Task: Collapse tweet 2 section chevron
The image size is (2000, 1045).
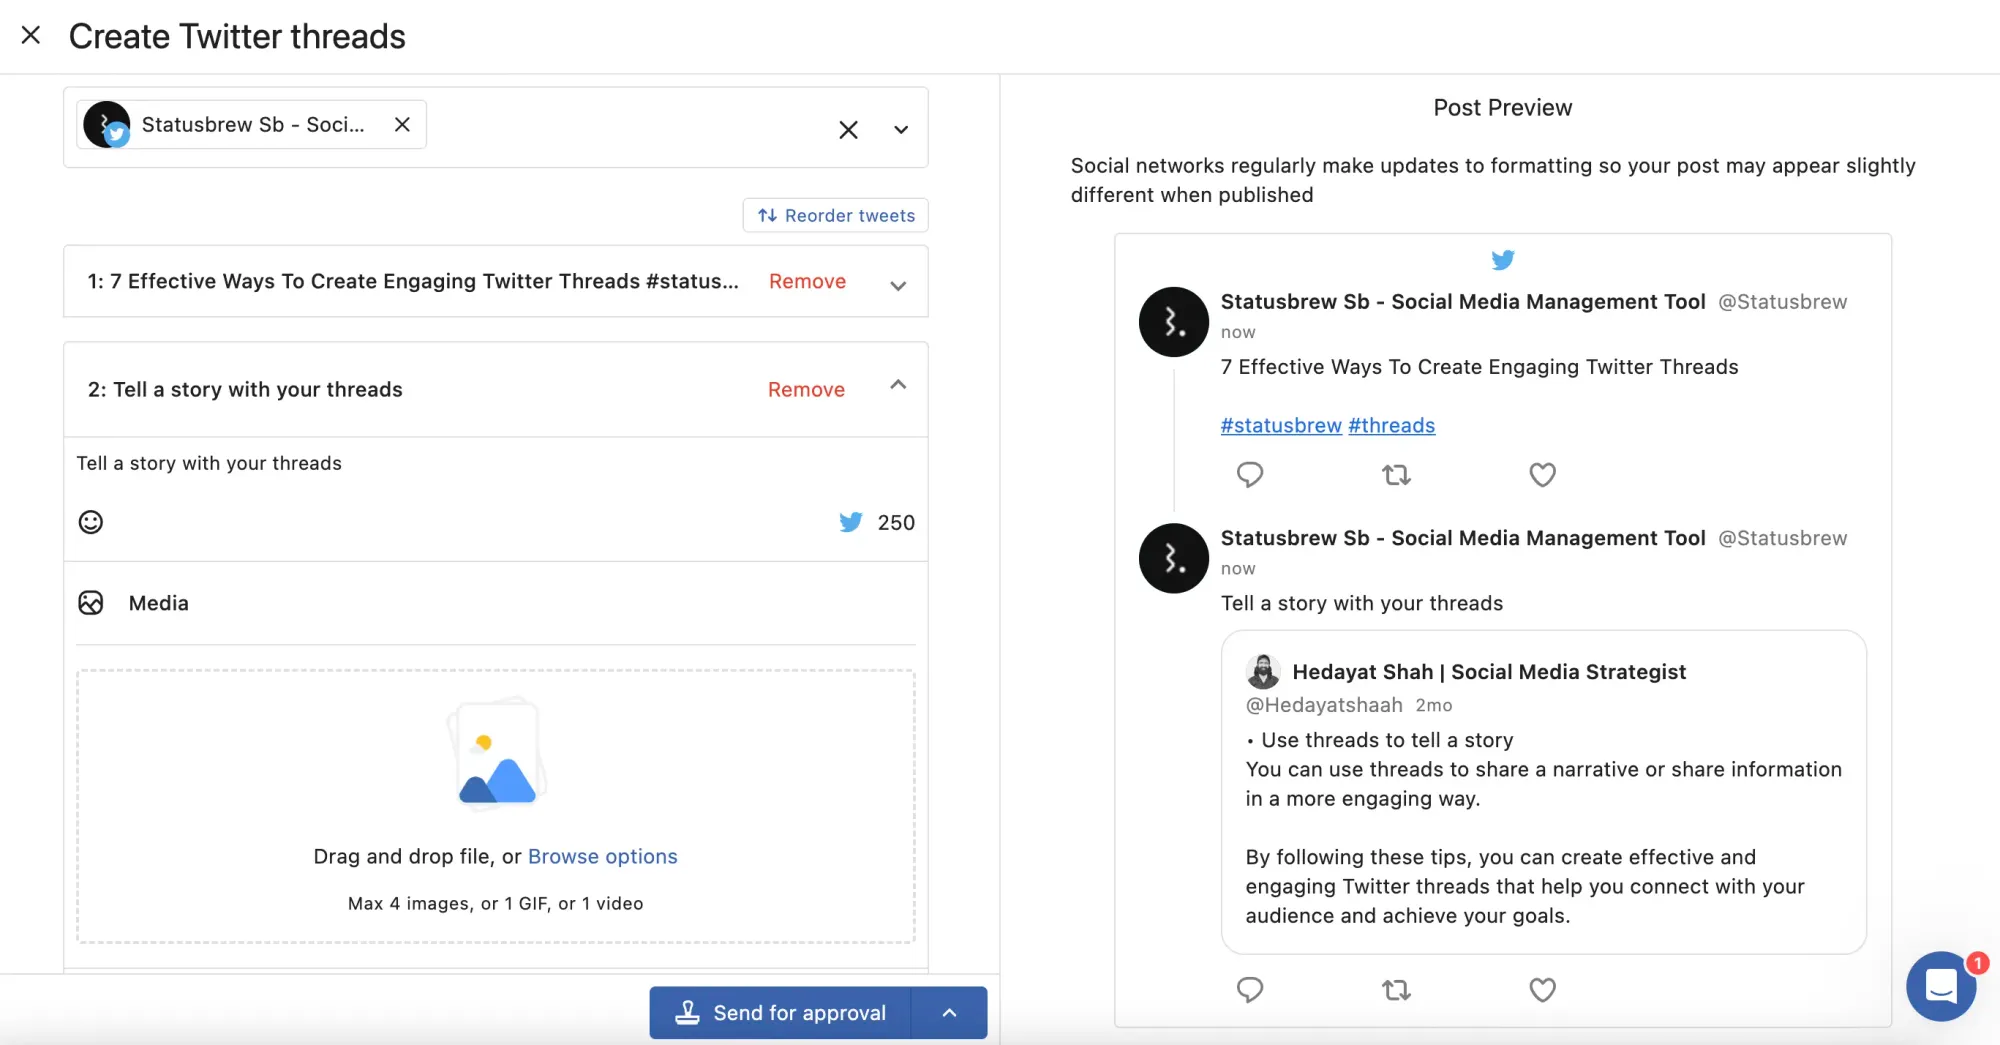Action: pyautogui.click(x=898, y=386)
